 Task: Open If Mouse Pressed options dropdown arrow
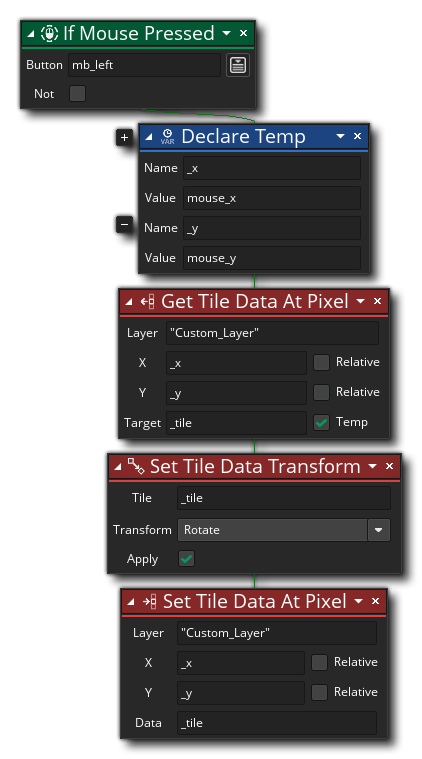coord(226,33)
